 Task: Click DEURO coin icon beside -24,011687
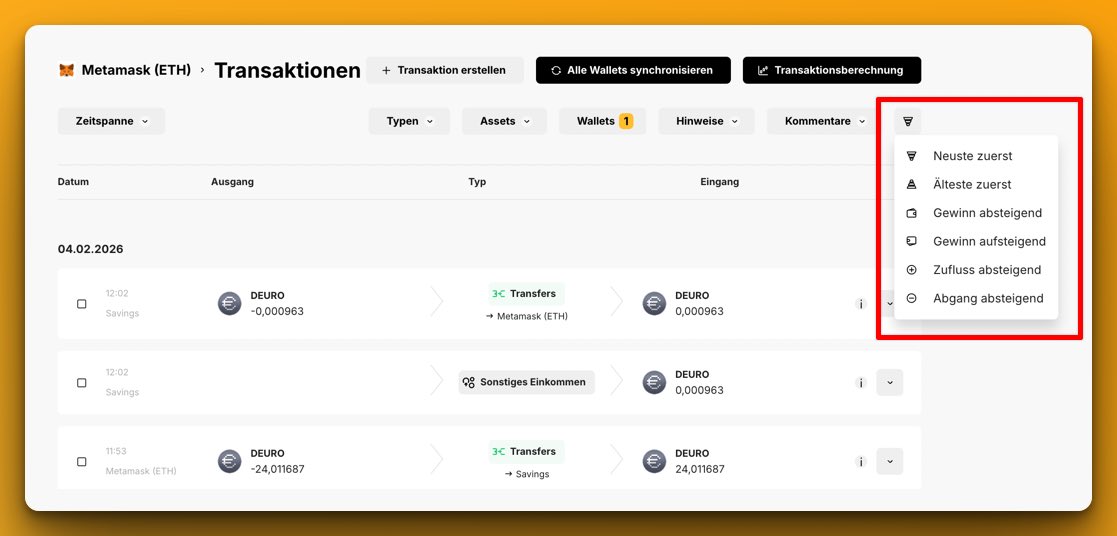point(229,461)
